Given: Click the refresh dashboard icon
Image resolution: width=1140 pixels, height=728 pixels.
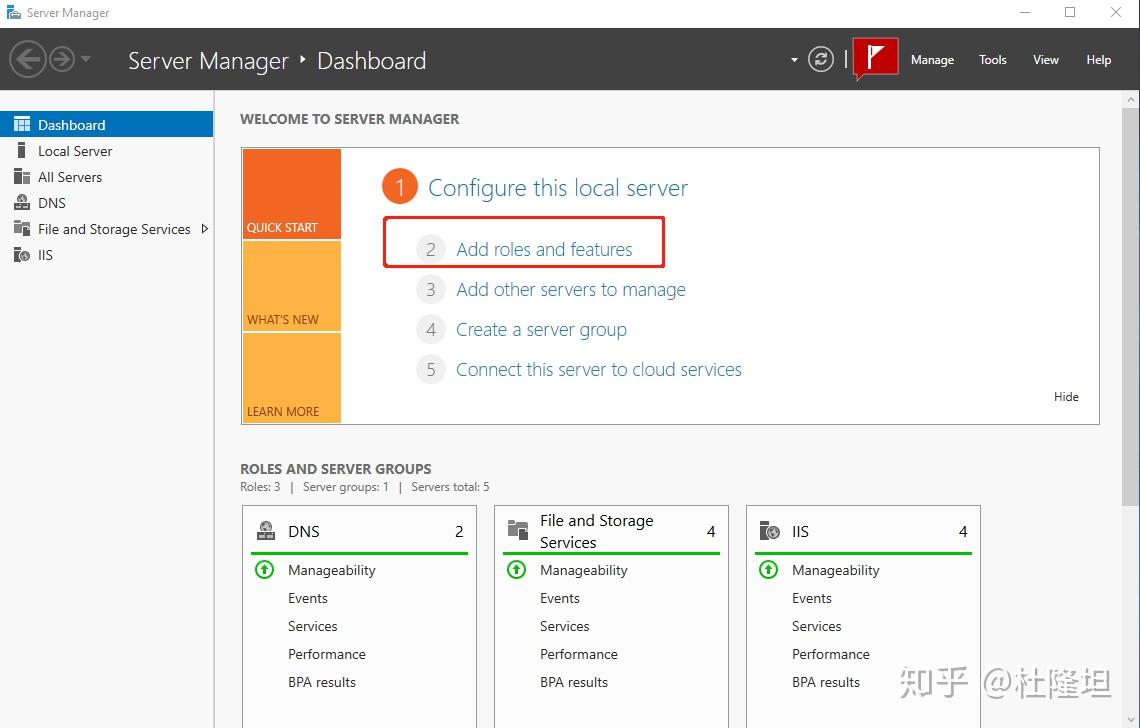Looking at the screenshot, I should coord(821,59).
